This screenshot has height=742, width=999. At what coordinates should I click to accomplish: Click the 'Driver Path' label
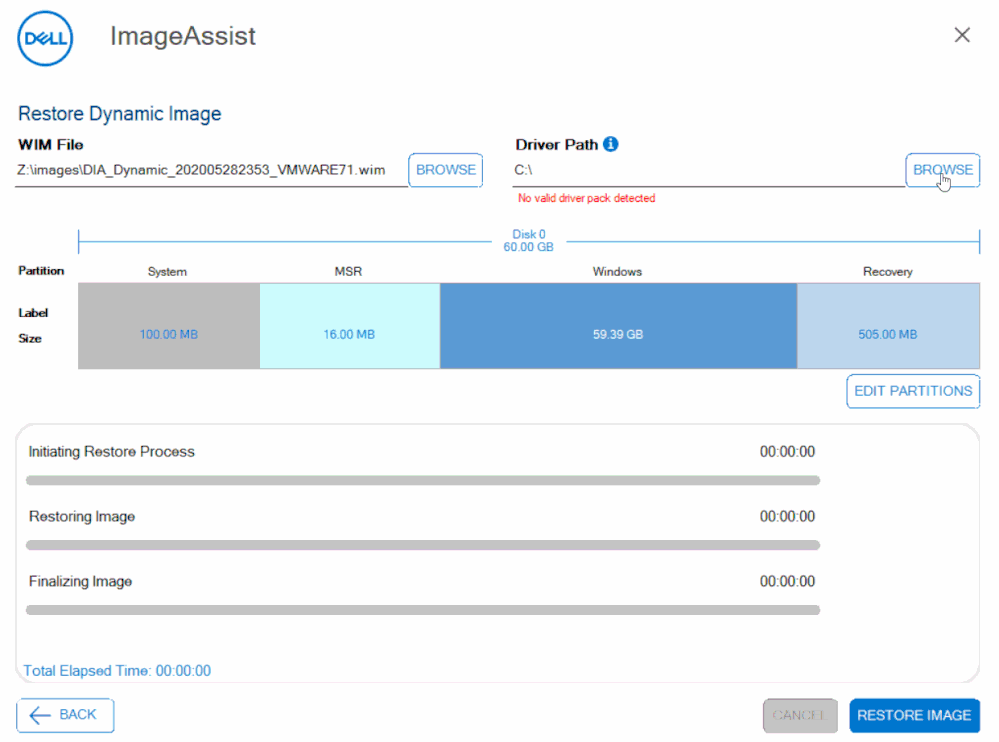(557, 145)
